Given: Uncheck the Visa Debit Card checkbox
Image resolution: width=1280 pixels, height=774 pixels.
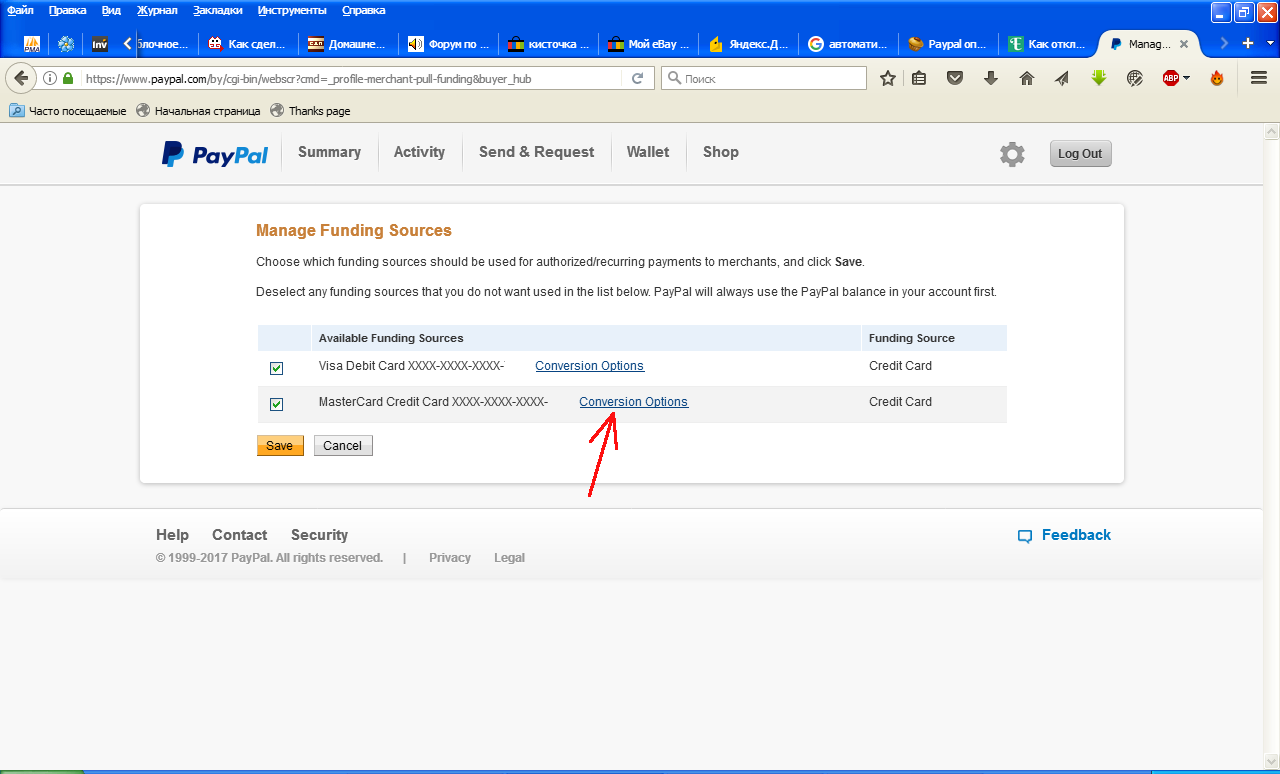Looking at the screenshot, I should [276, 368].
